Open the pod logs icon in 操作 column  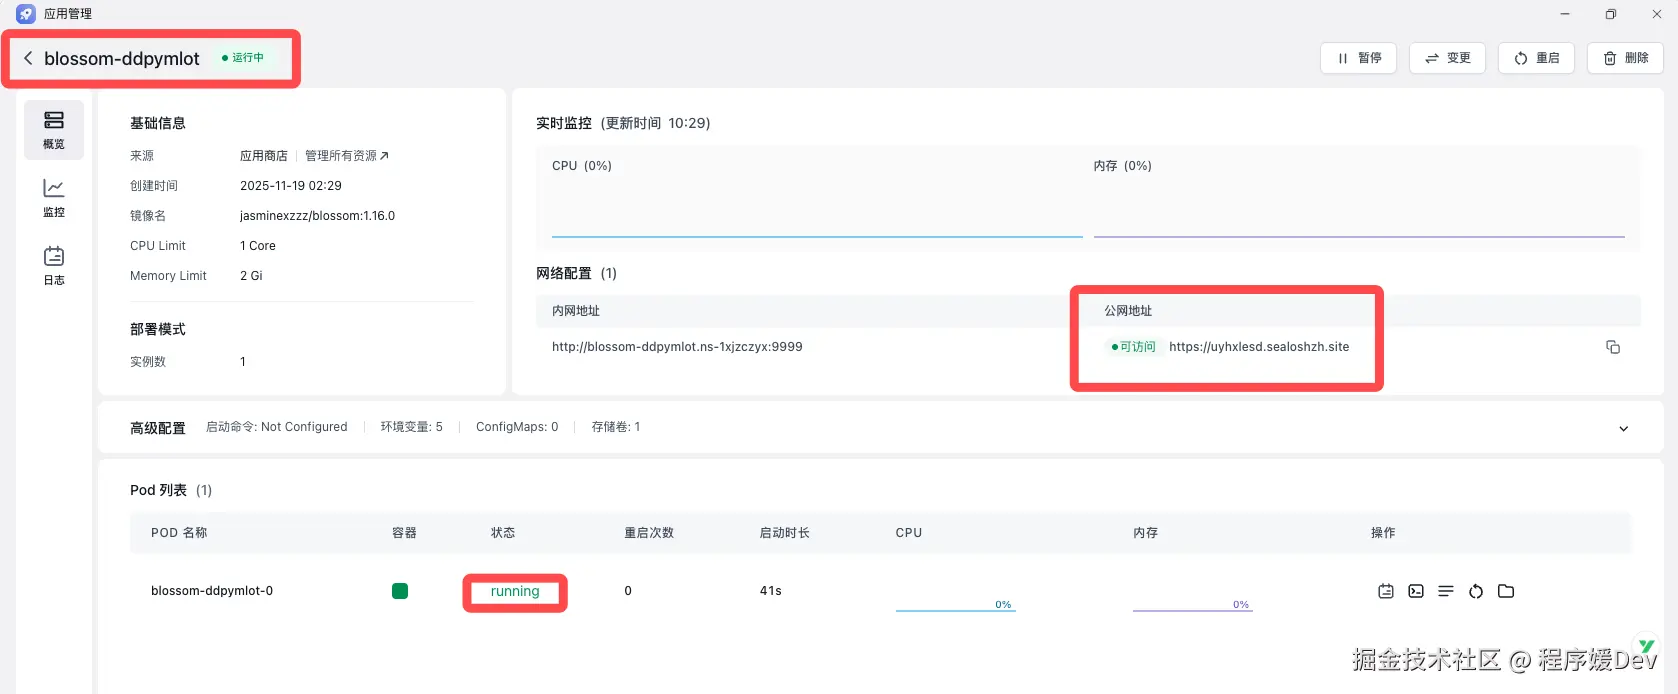1385,591
